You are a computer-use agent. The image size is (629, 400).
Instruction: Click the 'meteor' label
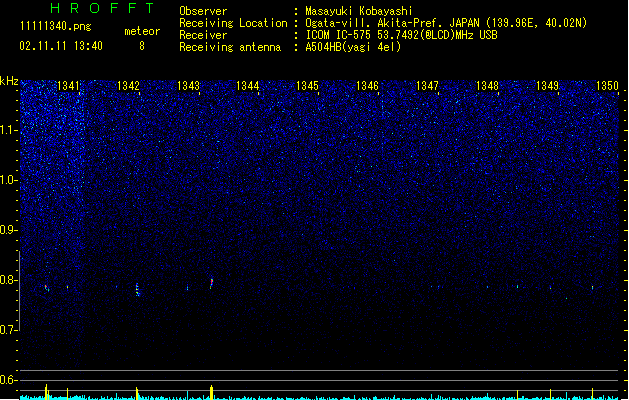click(x=142, y=31)
